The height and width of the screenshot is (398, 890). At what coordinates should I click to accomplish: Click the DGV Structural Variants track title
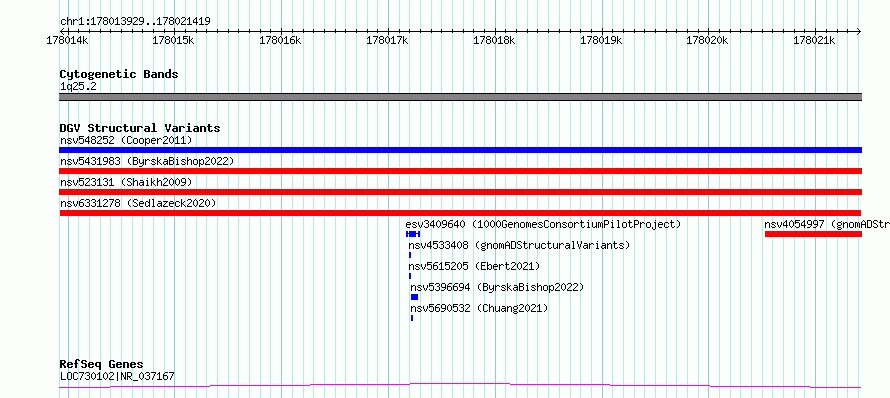(x=140, y=128)
